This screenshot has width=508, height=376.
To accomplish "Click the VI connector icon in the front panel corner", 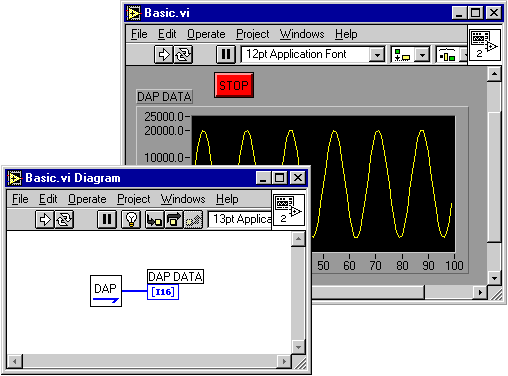I will click(x=485, y=45).
